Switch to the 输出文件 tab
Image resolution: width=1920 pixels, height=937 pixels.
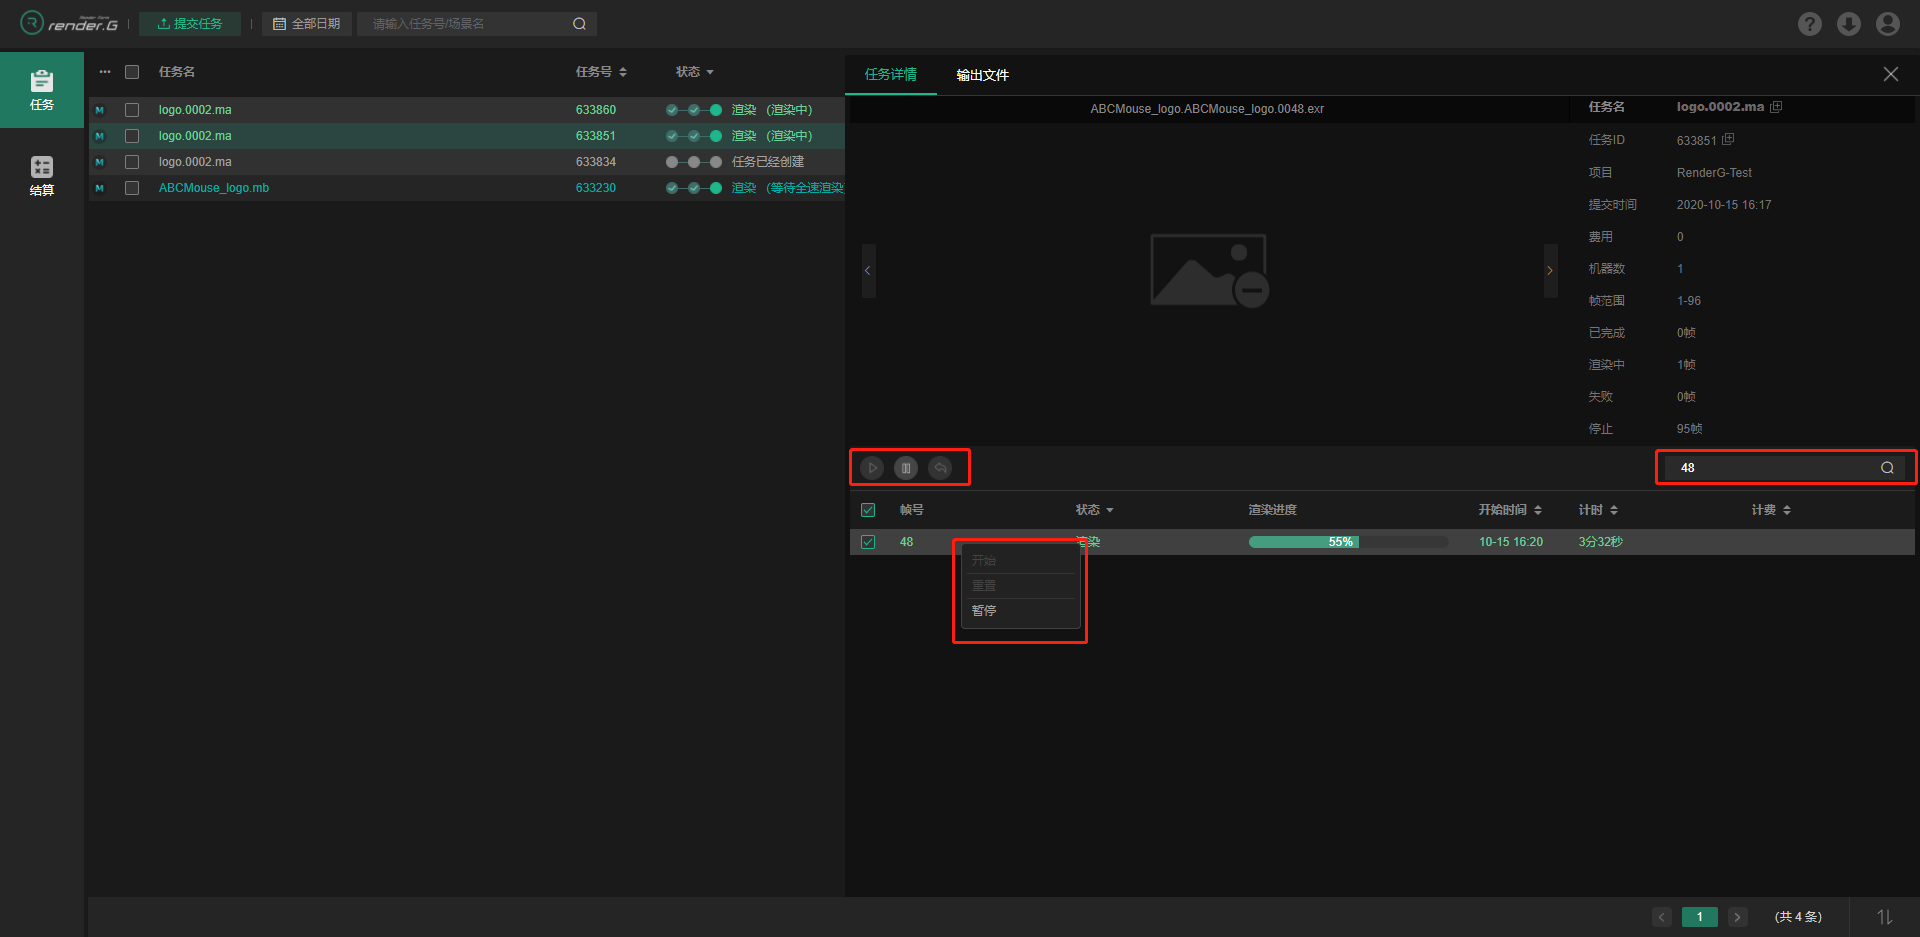(x=982, y=75)
